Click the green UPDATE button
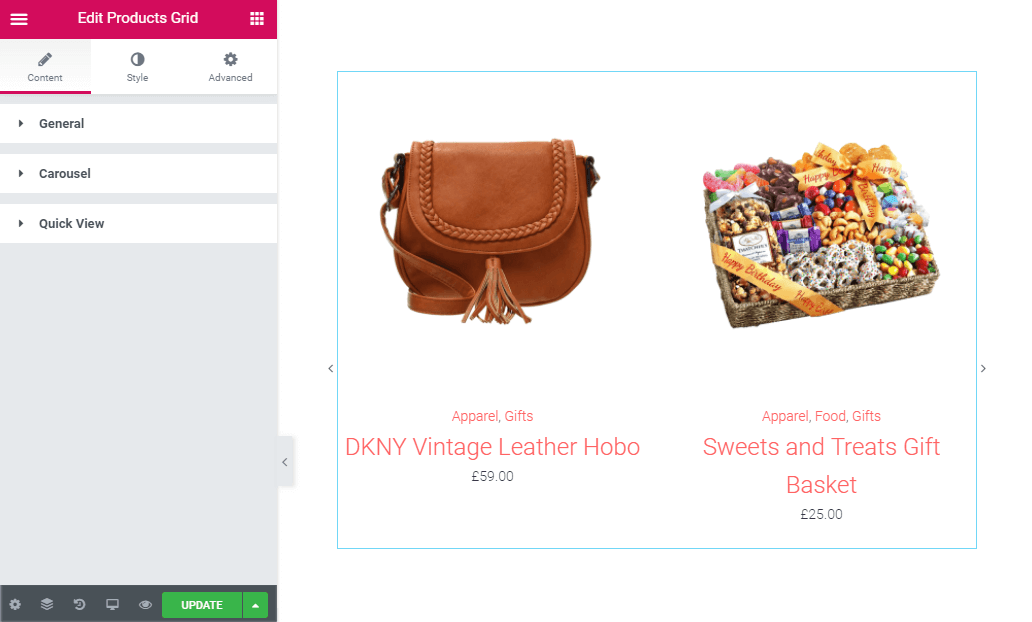This screenshot has height=622, width=1032. pos(202,605)
